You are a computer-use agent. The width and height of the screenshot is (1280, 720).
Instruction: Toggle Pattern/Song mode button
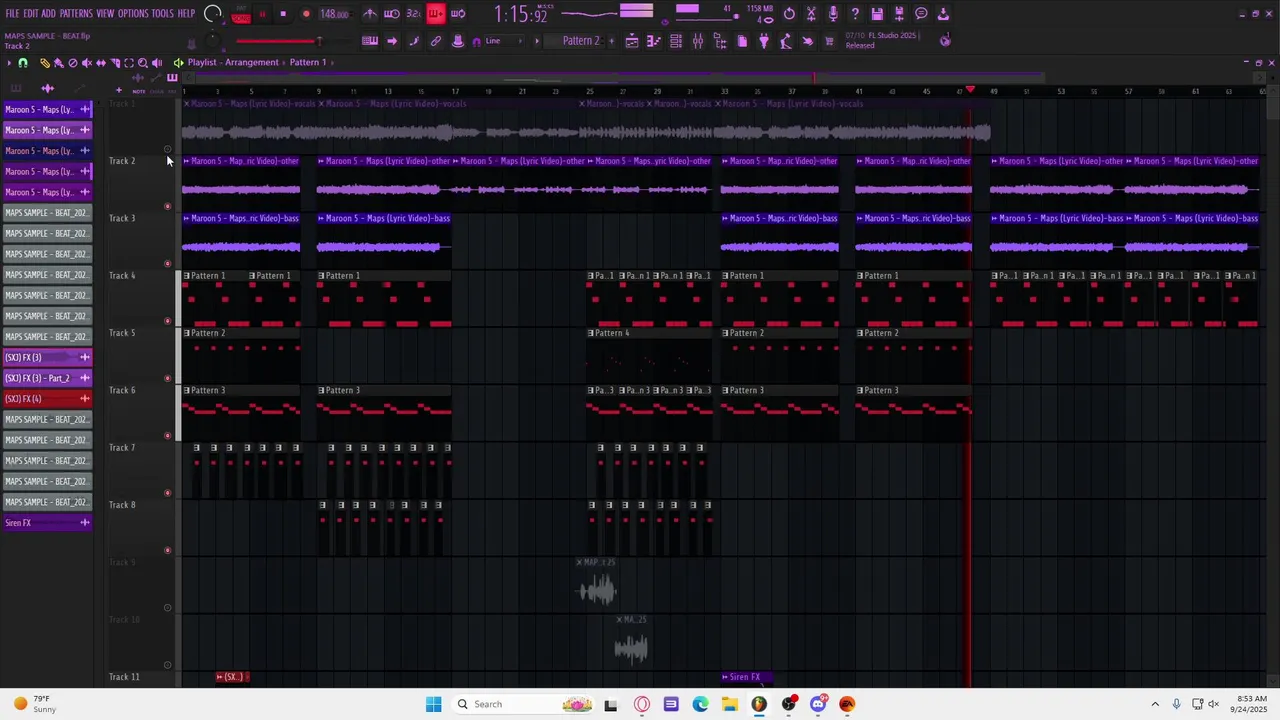pyautogui.click(x=241, y=15)
